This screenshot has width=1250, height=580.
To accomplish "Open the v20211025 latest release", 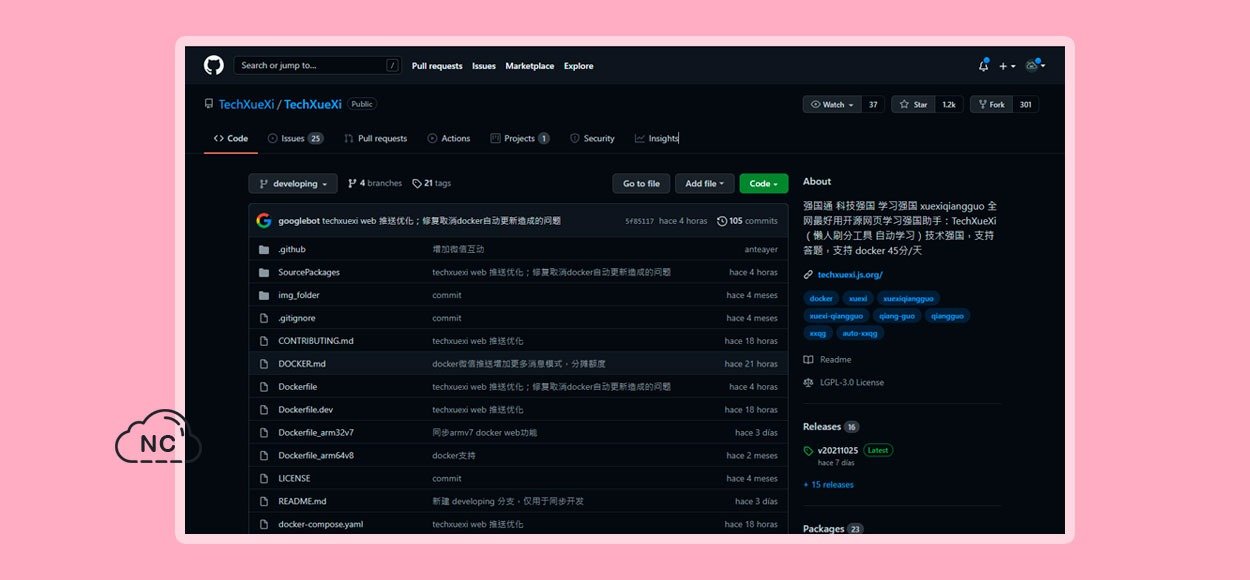I will tap(838, 451).
